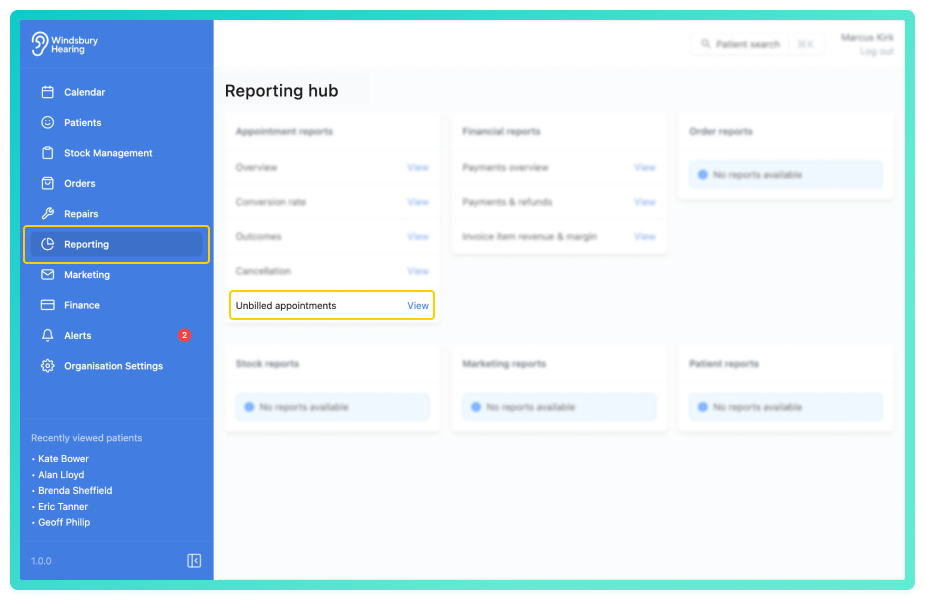The image size is (925, 600).
Task: Click into the Patient search field
Action: pos(757,44)
